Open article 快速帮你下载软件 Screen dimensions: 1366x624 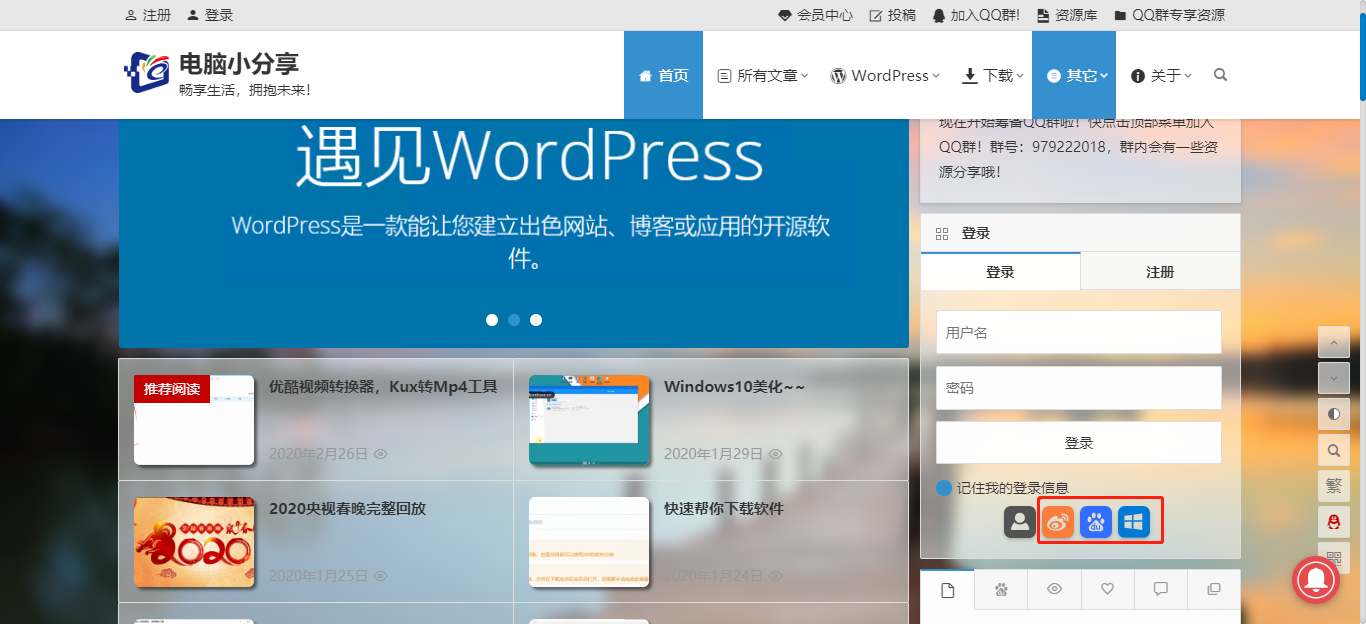coord(724,508)
